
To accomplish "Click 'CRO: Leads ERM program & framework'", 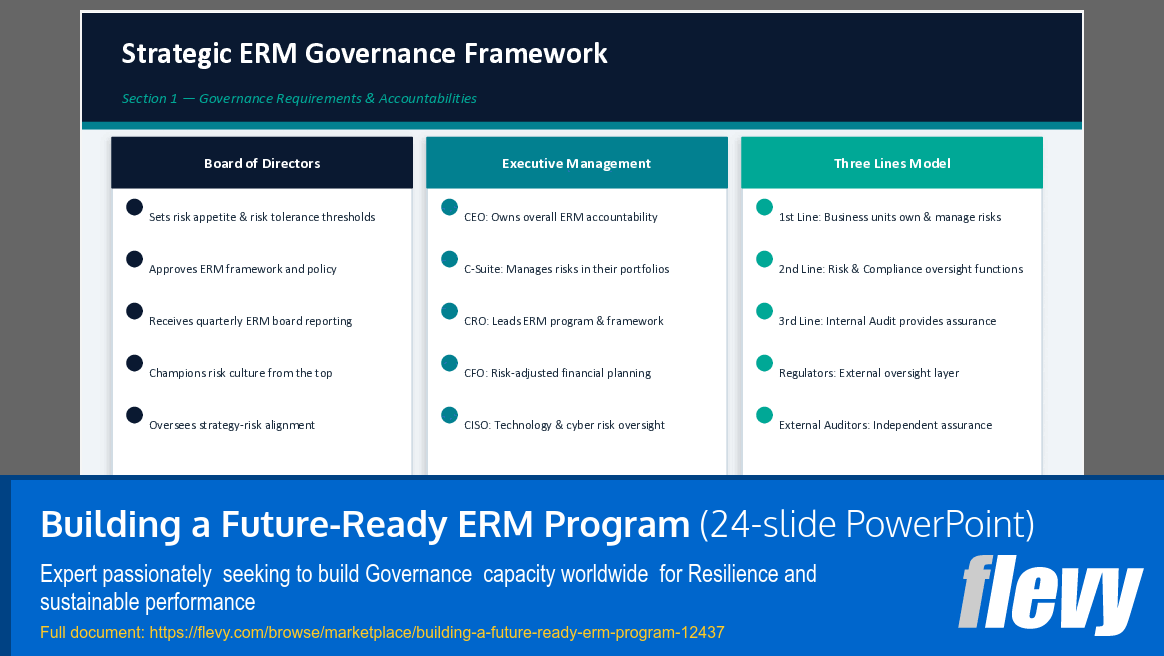I will (563, 321).
